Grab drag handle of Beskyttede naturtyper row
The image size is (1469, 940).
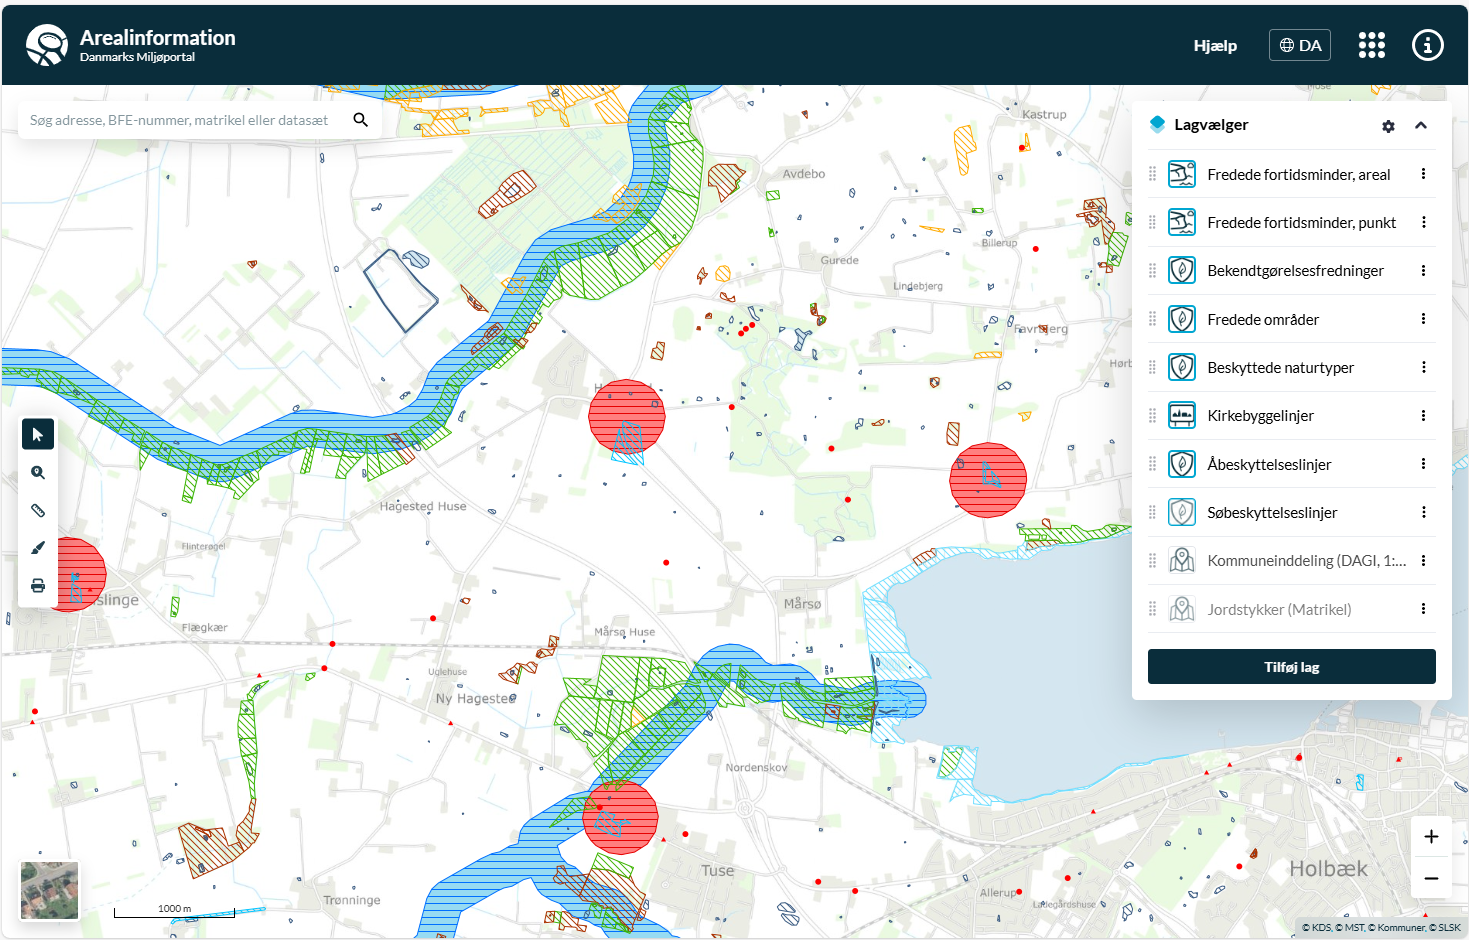[1152, 367]
